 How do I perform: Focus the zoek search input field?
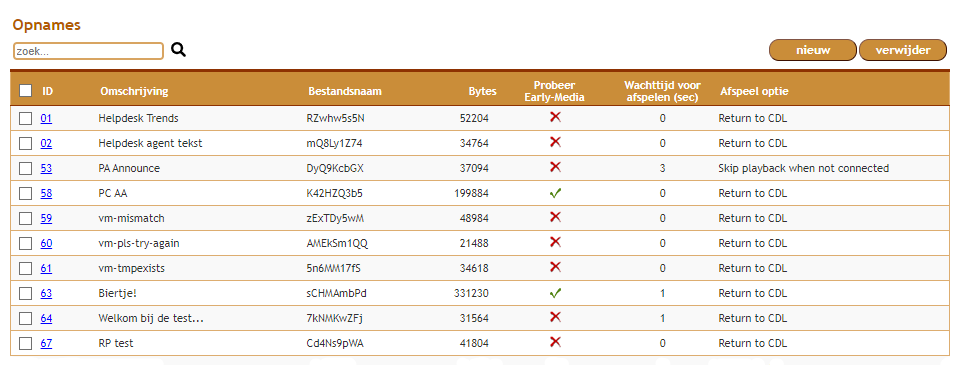coord(88,51)
